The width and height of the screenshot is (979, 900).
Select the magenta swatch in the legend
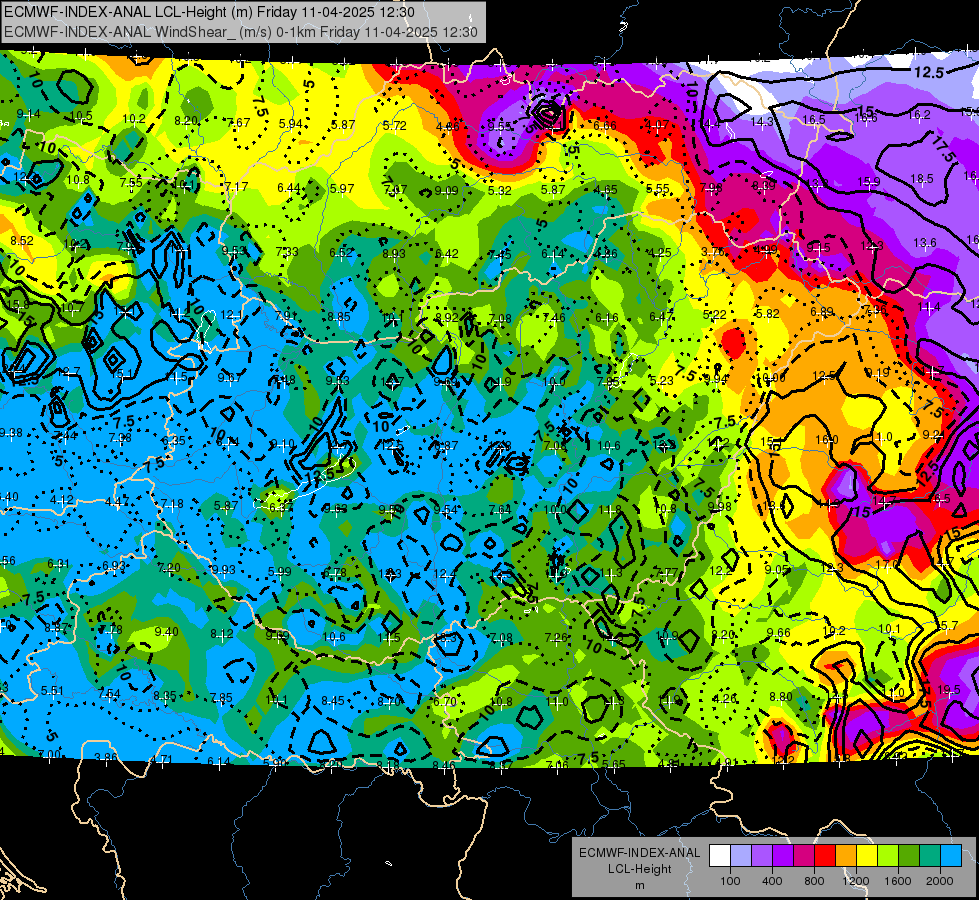click(804, 856)
